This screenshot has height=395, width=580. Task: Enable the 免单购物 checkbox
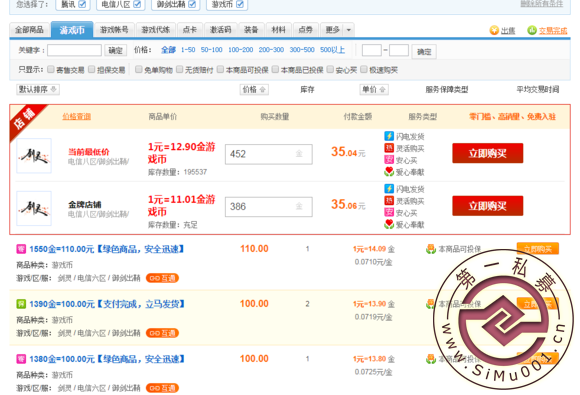tap(138, 69)
